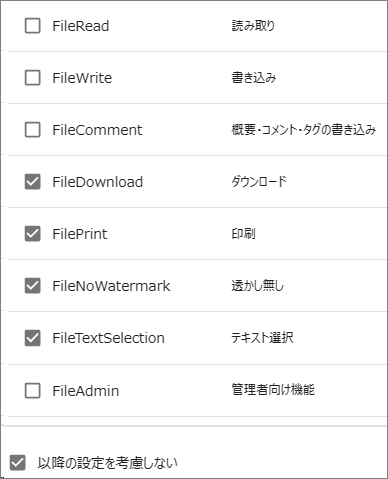The image size is (388, 479).
Task: Toggle off FileTextSelection checkbox
Action: [33, 338]
